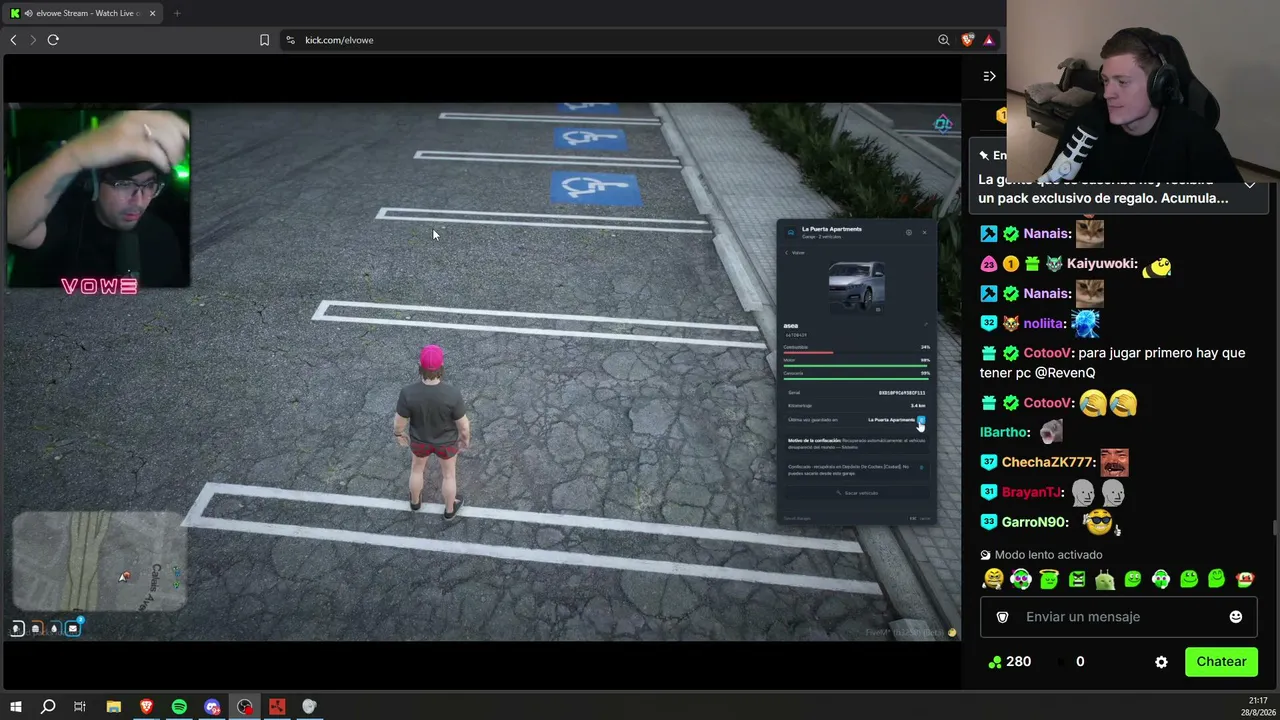
Task: Click the Combustible fuel bar
Action: (x=857, y=352)
